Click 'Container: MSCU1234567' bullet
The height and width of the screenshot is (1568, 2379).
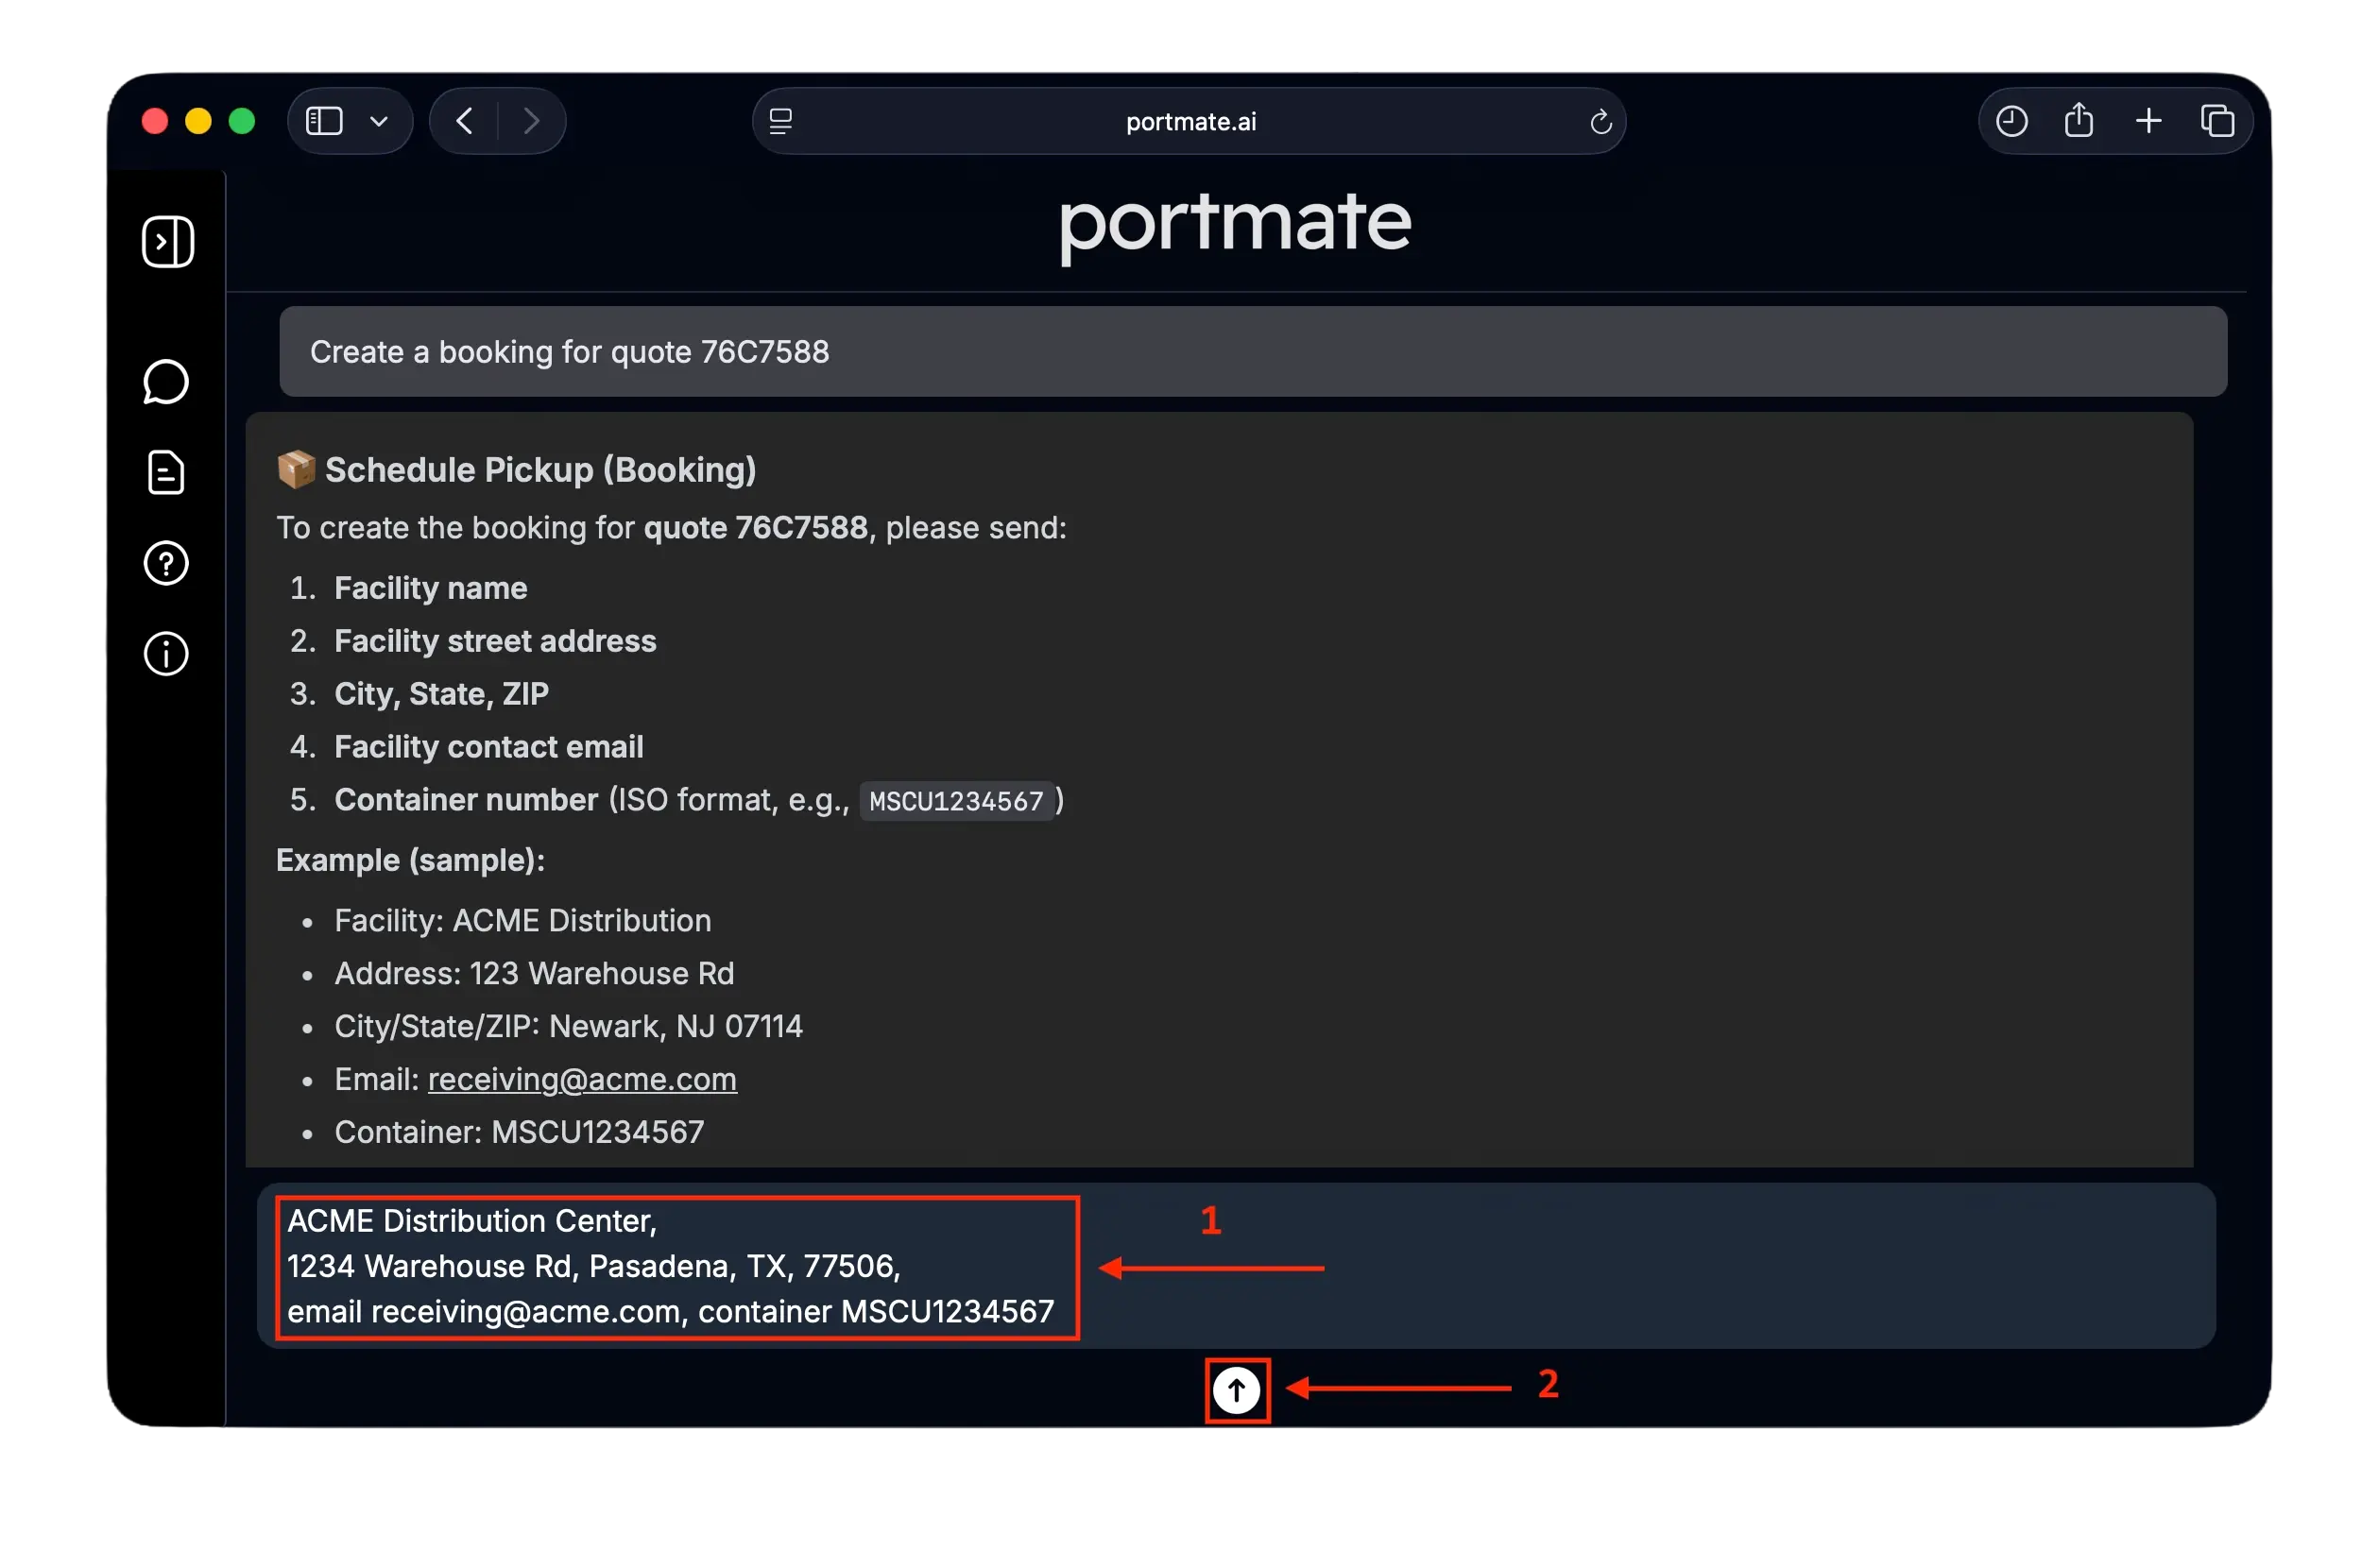click(x=519, y=1133)
